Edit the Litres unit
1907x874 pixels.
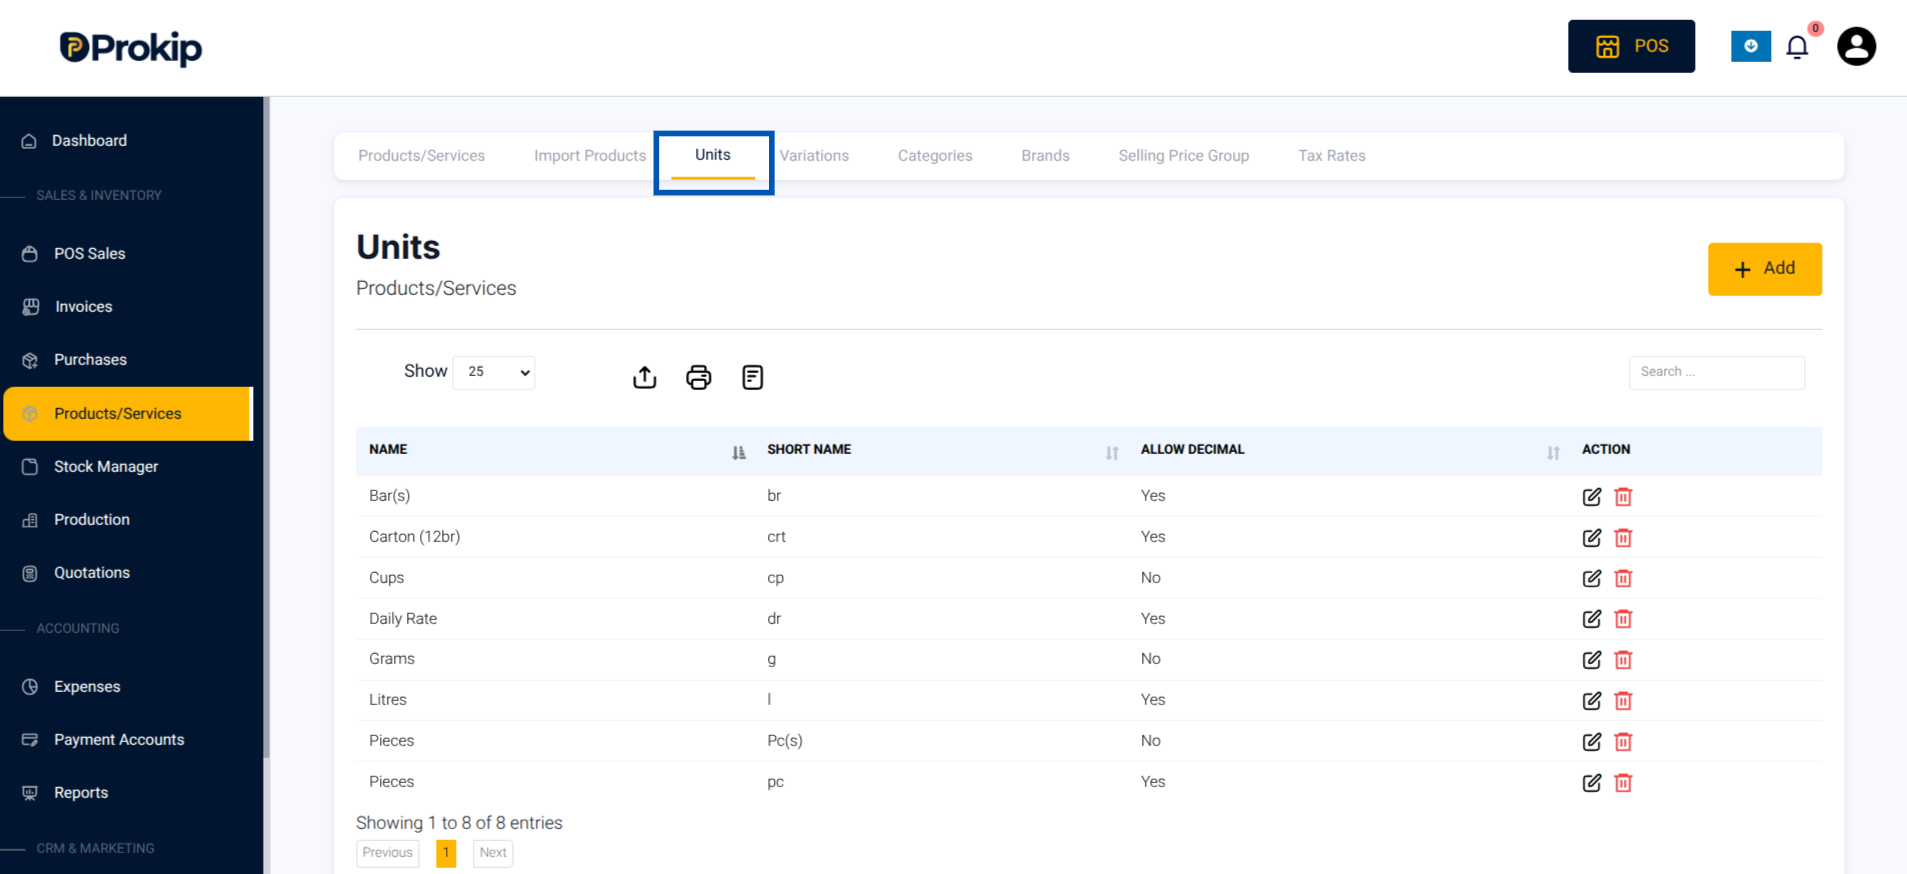(x=1592, y=701)
